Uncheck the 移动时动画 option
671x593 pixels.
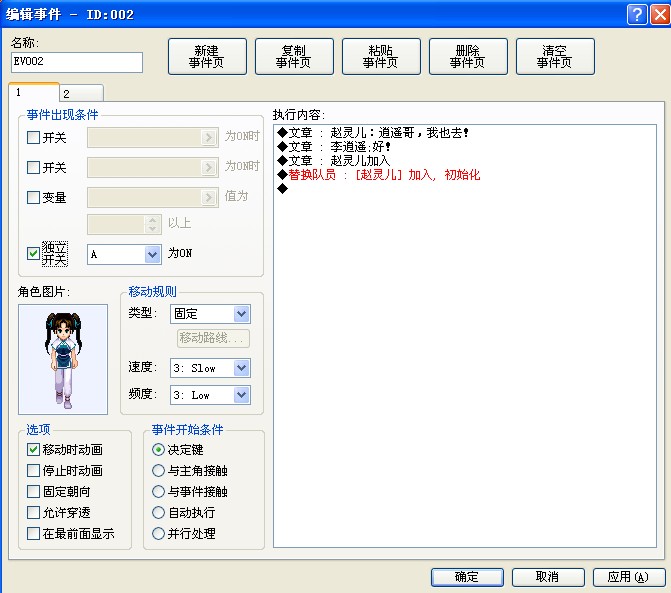(33, 449)
